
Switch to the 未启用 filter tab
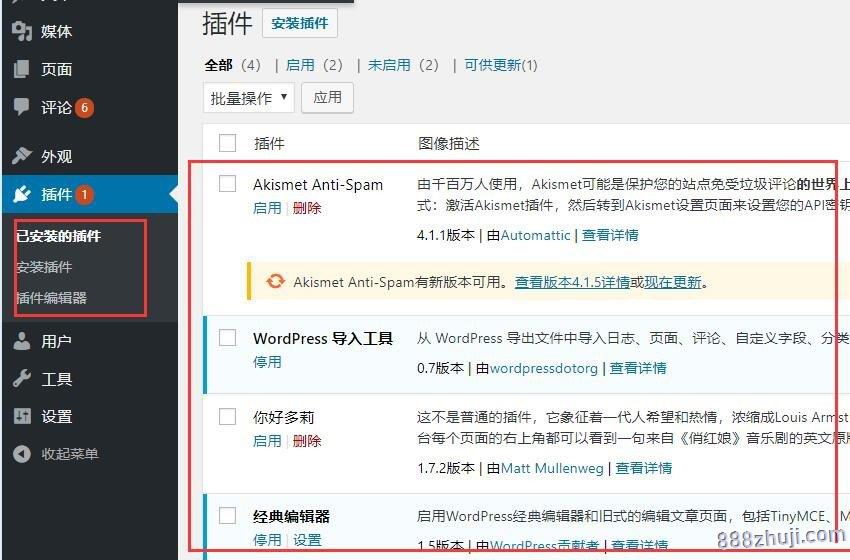coord(389,65)
